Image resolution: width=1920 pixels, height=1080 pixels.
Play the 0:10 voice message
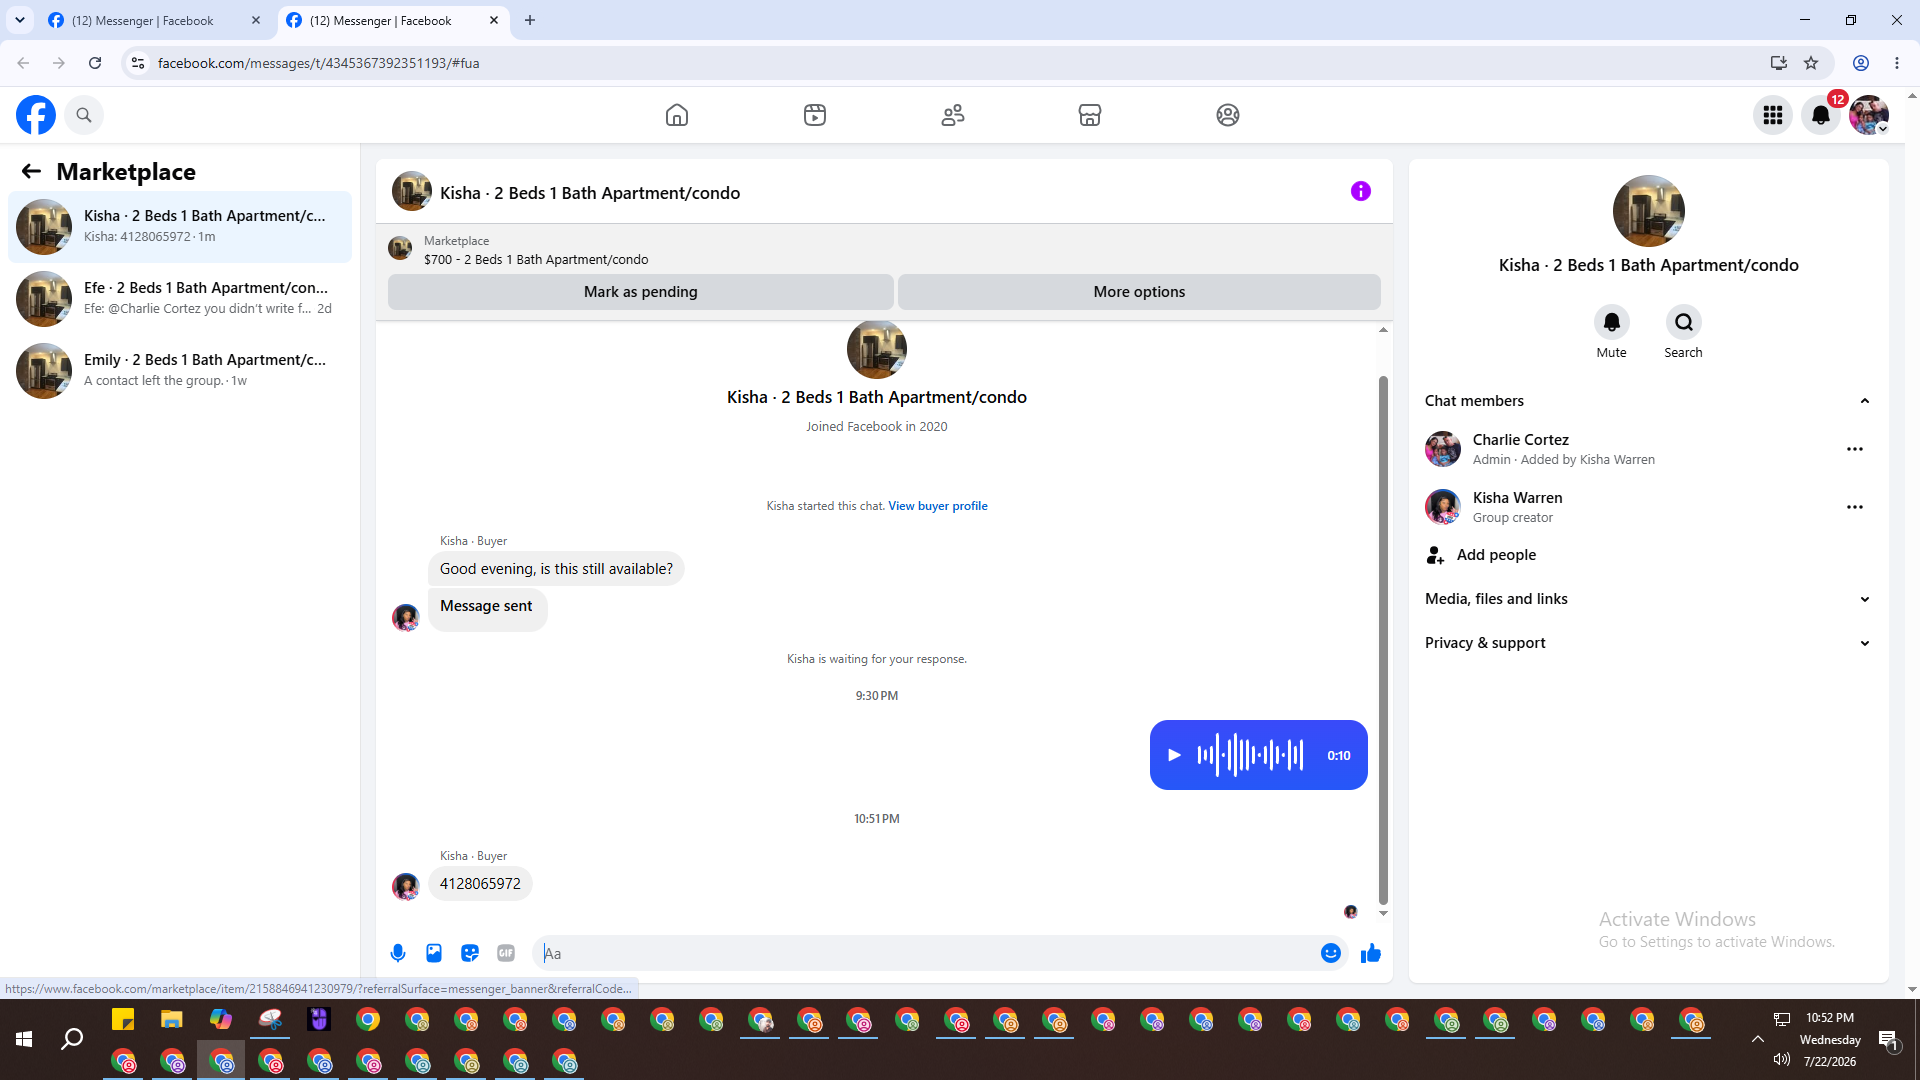[x=1175, y=755]
